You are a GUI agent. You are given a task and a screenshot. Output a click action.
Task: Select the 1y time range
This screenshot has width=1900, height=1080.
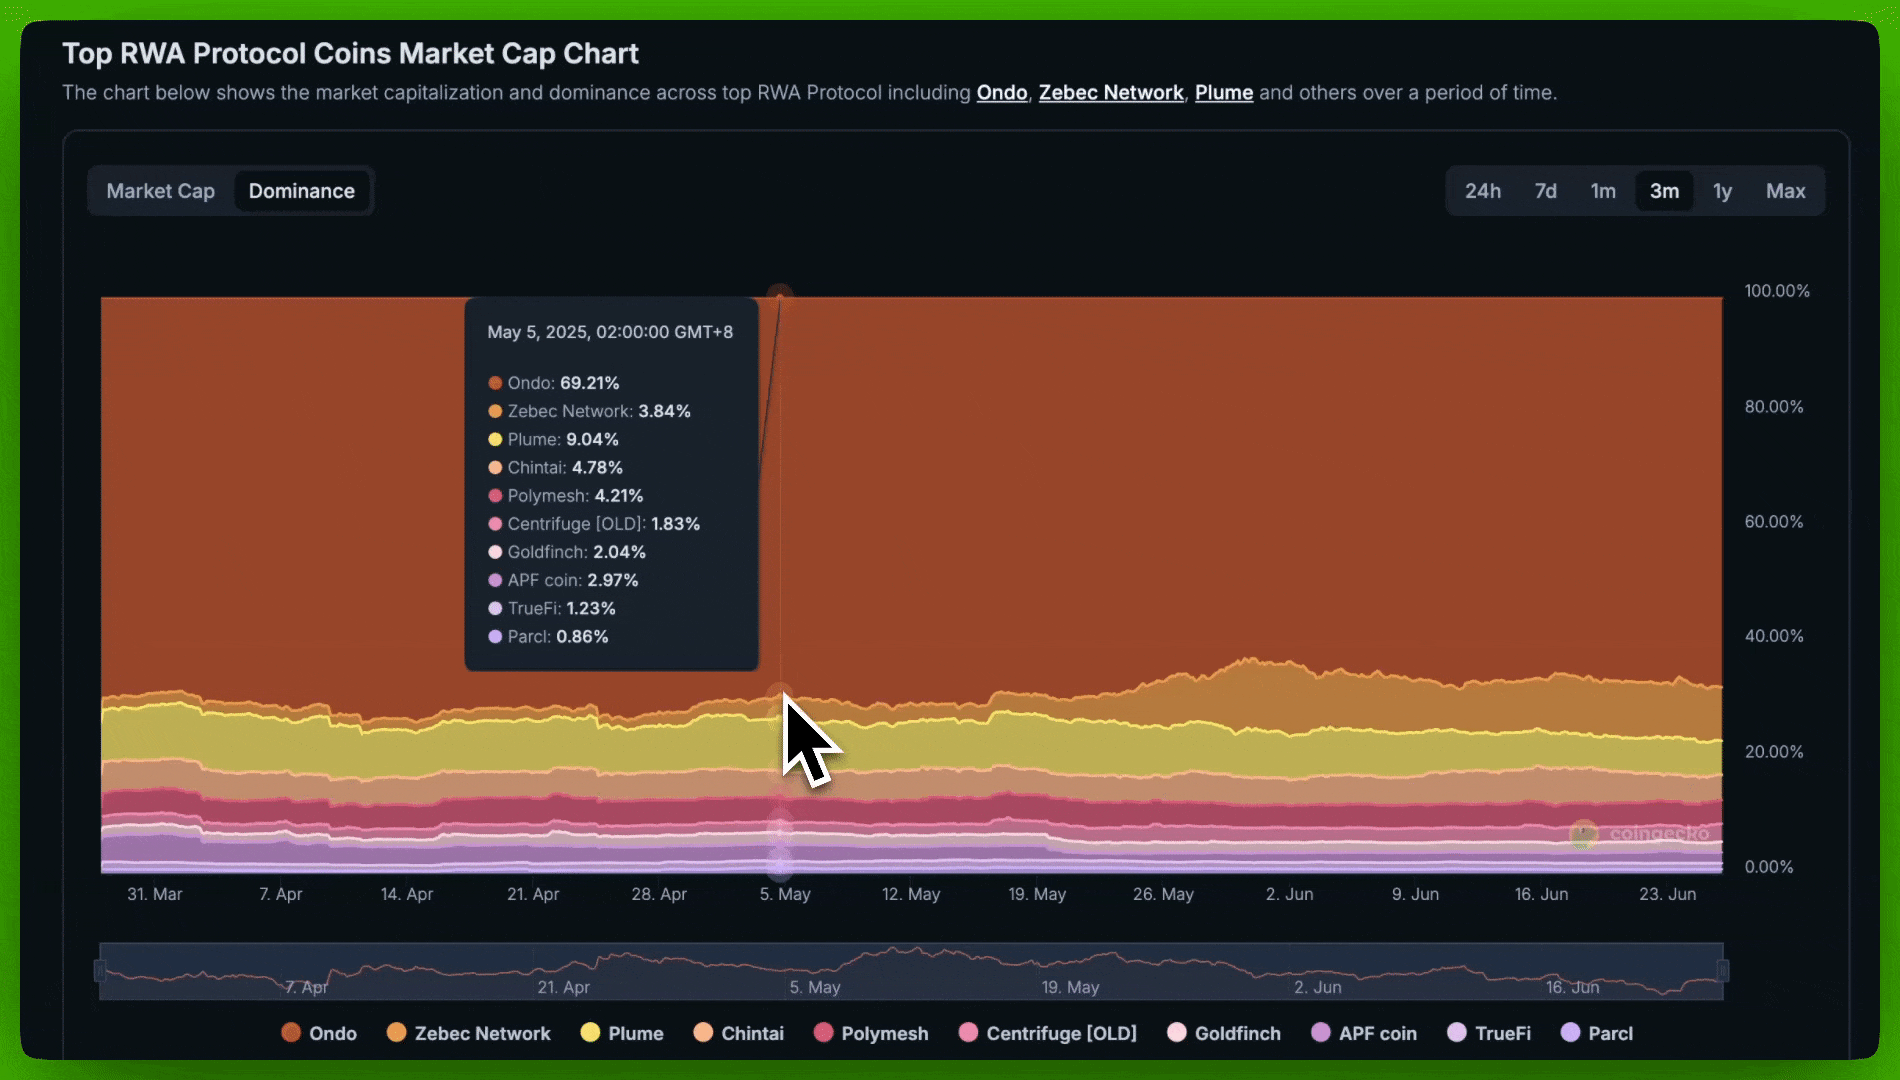click(1723, 190)
